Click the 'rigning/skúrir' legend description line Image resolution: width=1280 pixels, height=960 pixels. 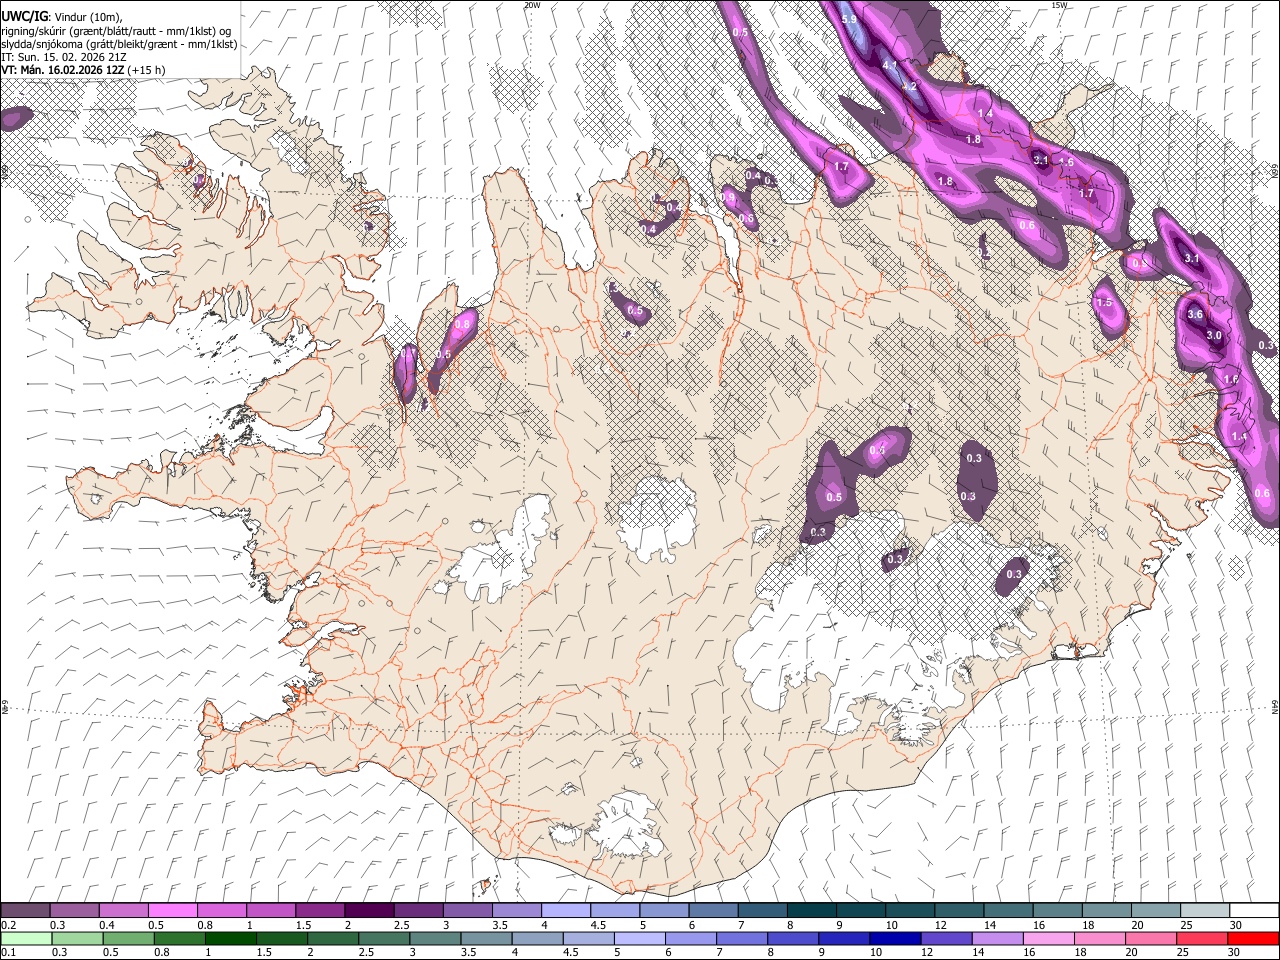click(x=117, y=31)
